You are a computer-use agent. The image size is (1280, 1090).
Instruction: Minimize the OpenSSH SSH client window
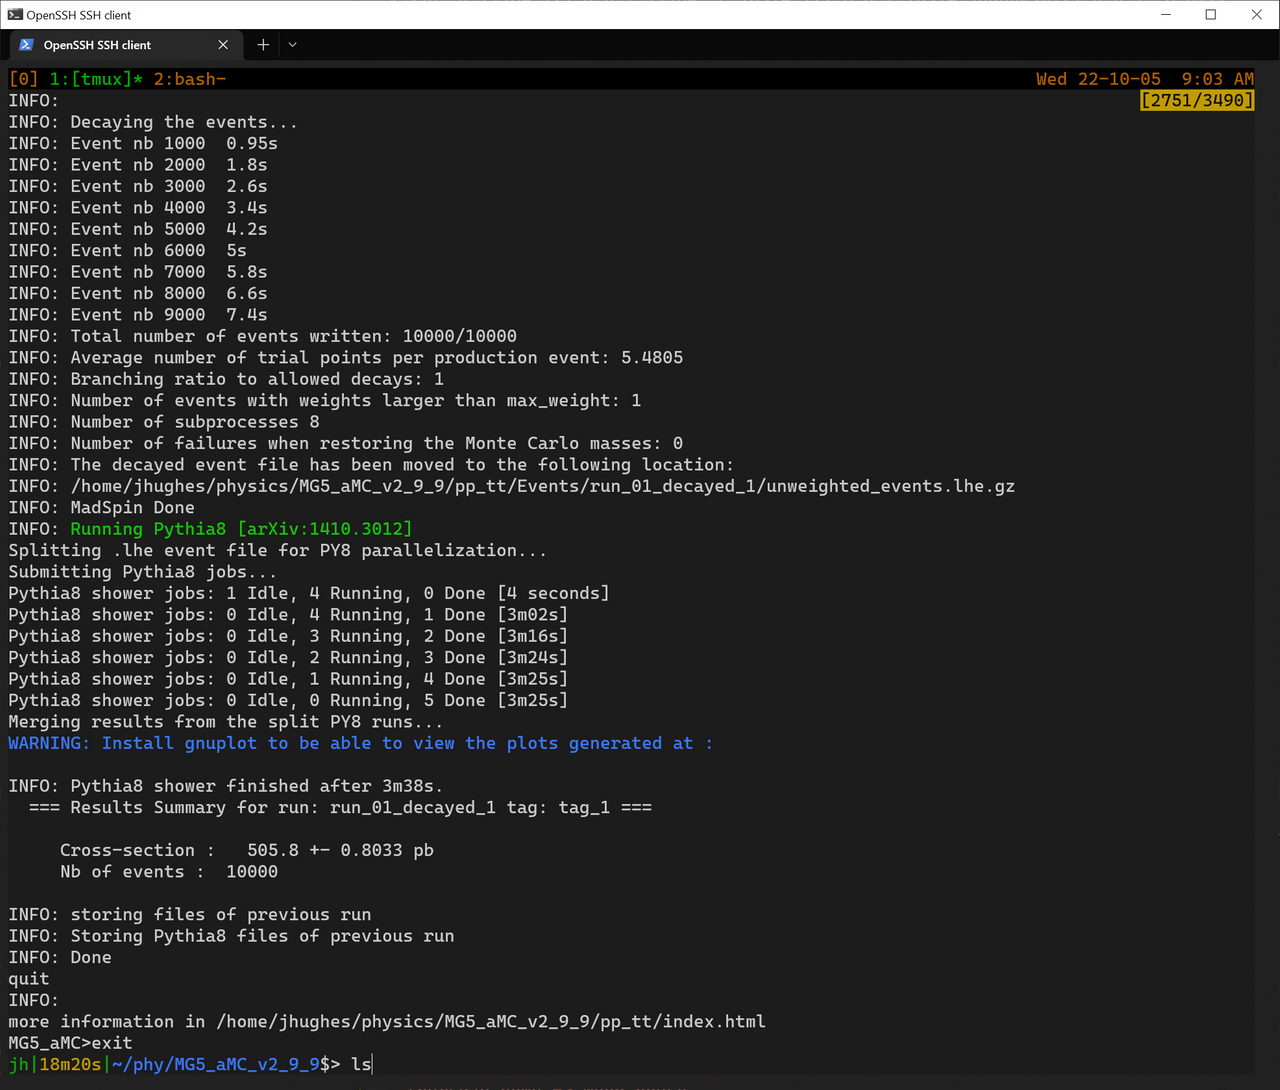1166,15
